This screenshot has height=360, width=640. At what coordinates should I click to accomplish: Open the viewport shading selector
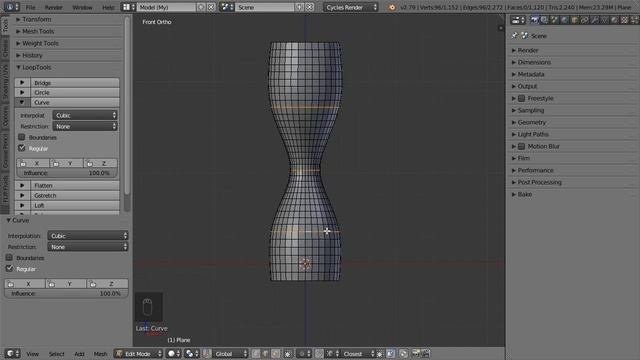point(174,353)
